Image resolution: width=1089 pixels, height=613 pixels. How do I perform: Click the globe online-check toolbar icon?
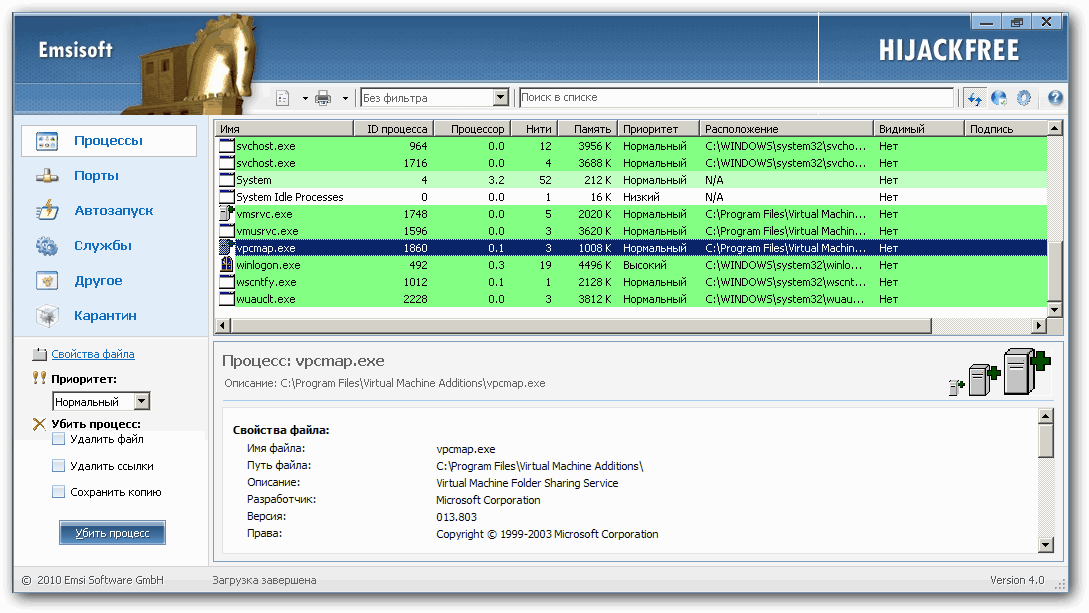999,99
